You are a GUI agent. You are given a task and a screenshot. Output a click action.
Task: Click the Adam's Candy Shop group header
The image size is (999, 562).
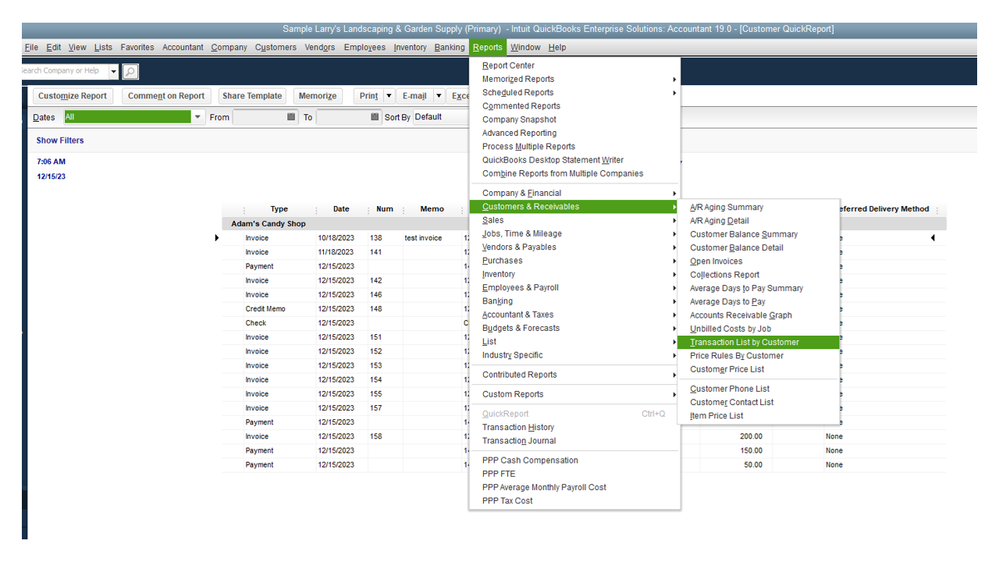268,224
